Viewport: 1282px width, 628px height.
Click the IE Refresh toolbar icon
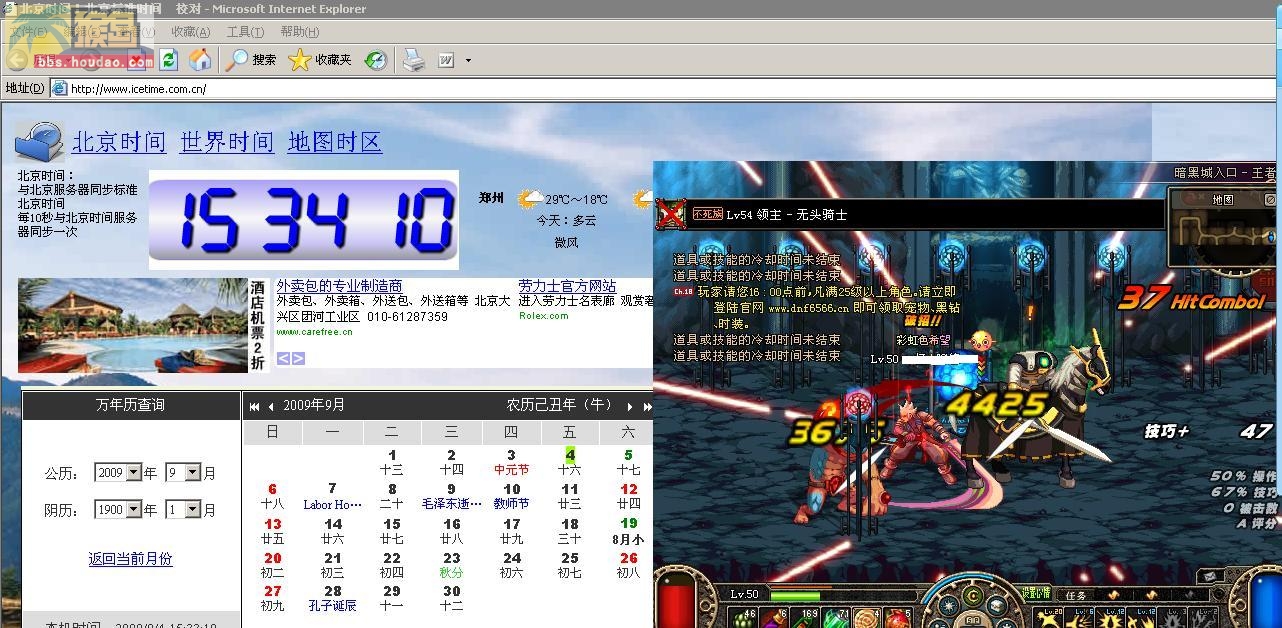[168, 60]
